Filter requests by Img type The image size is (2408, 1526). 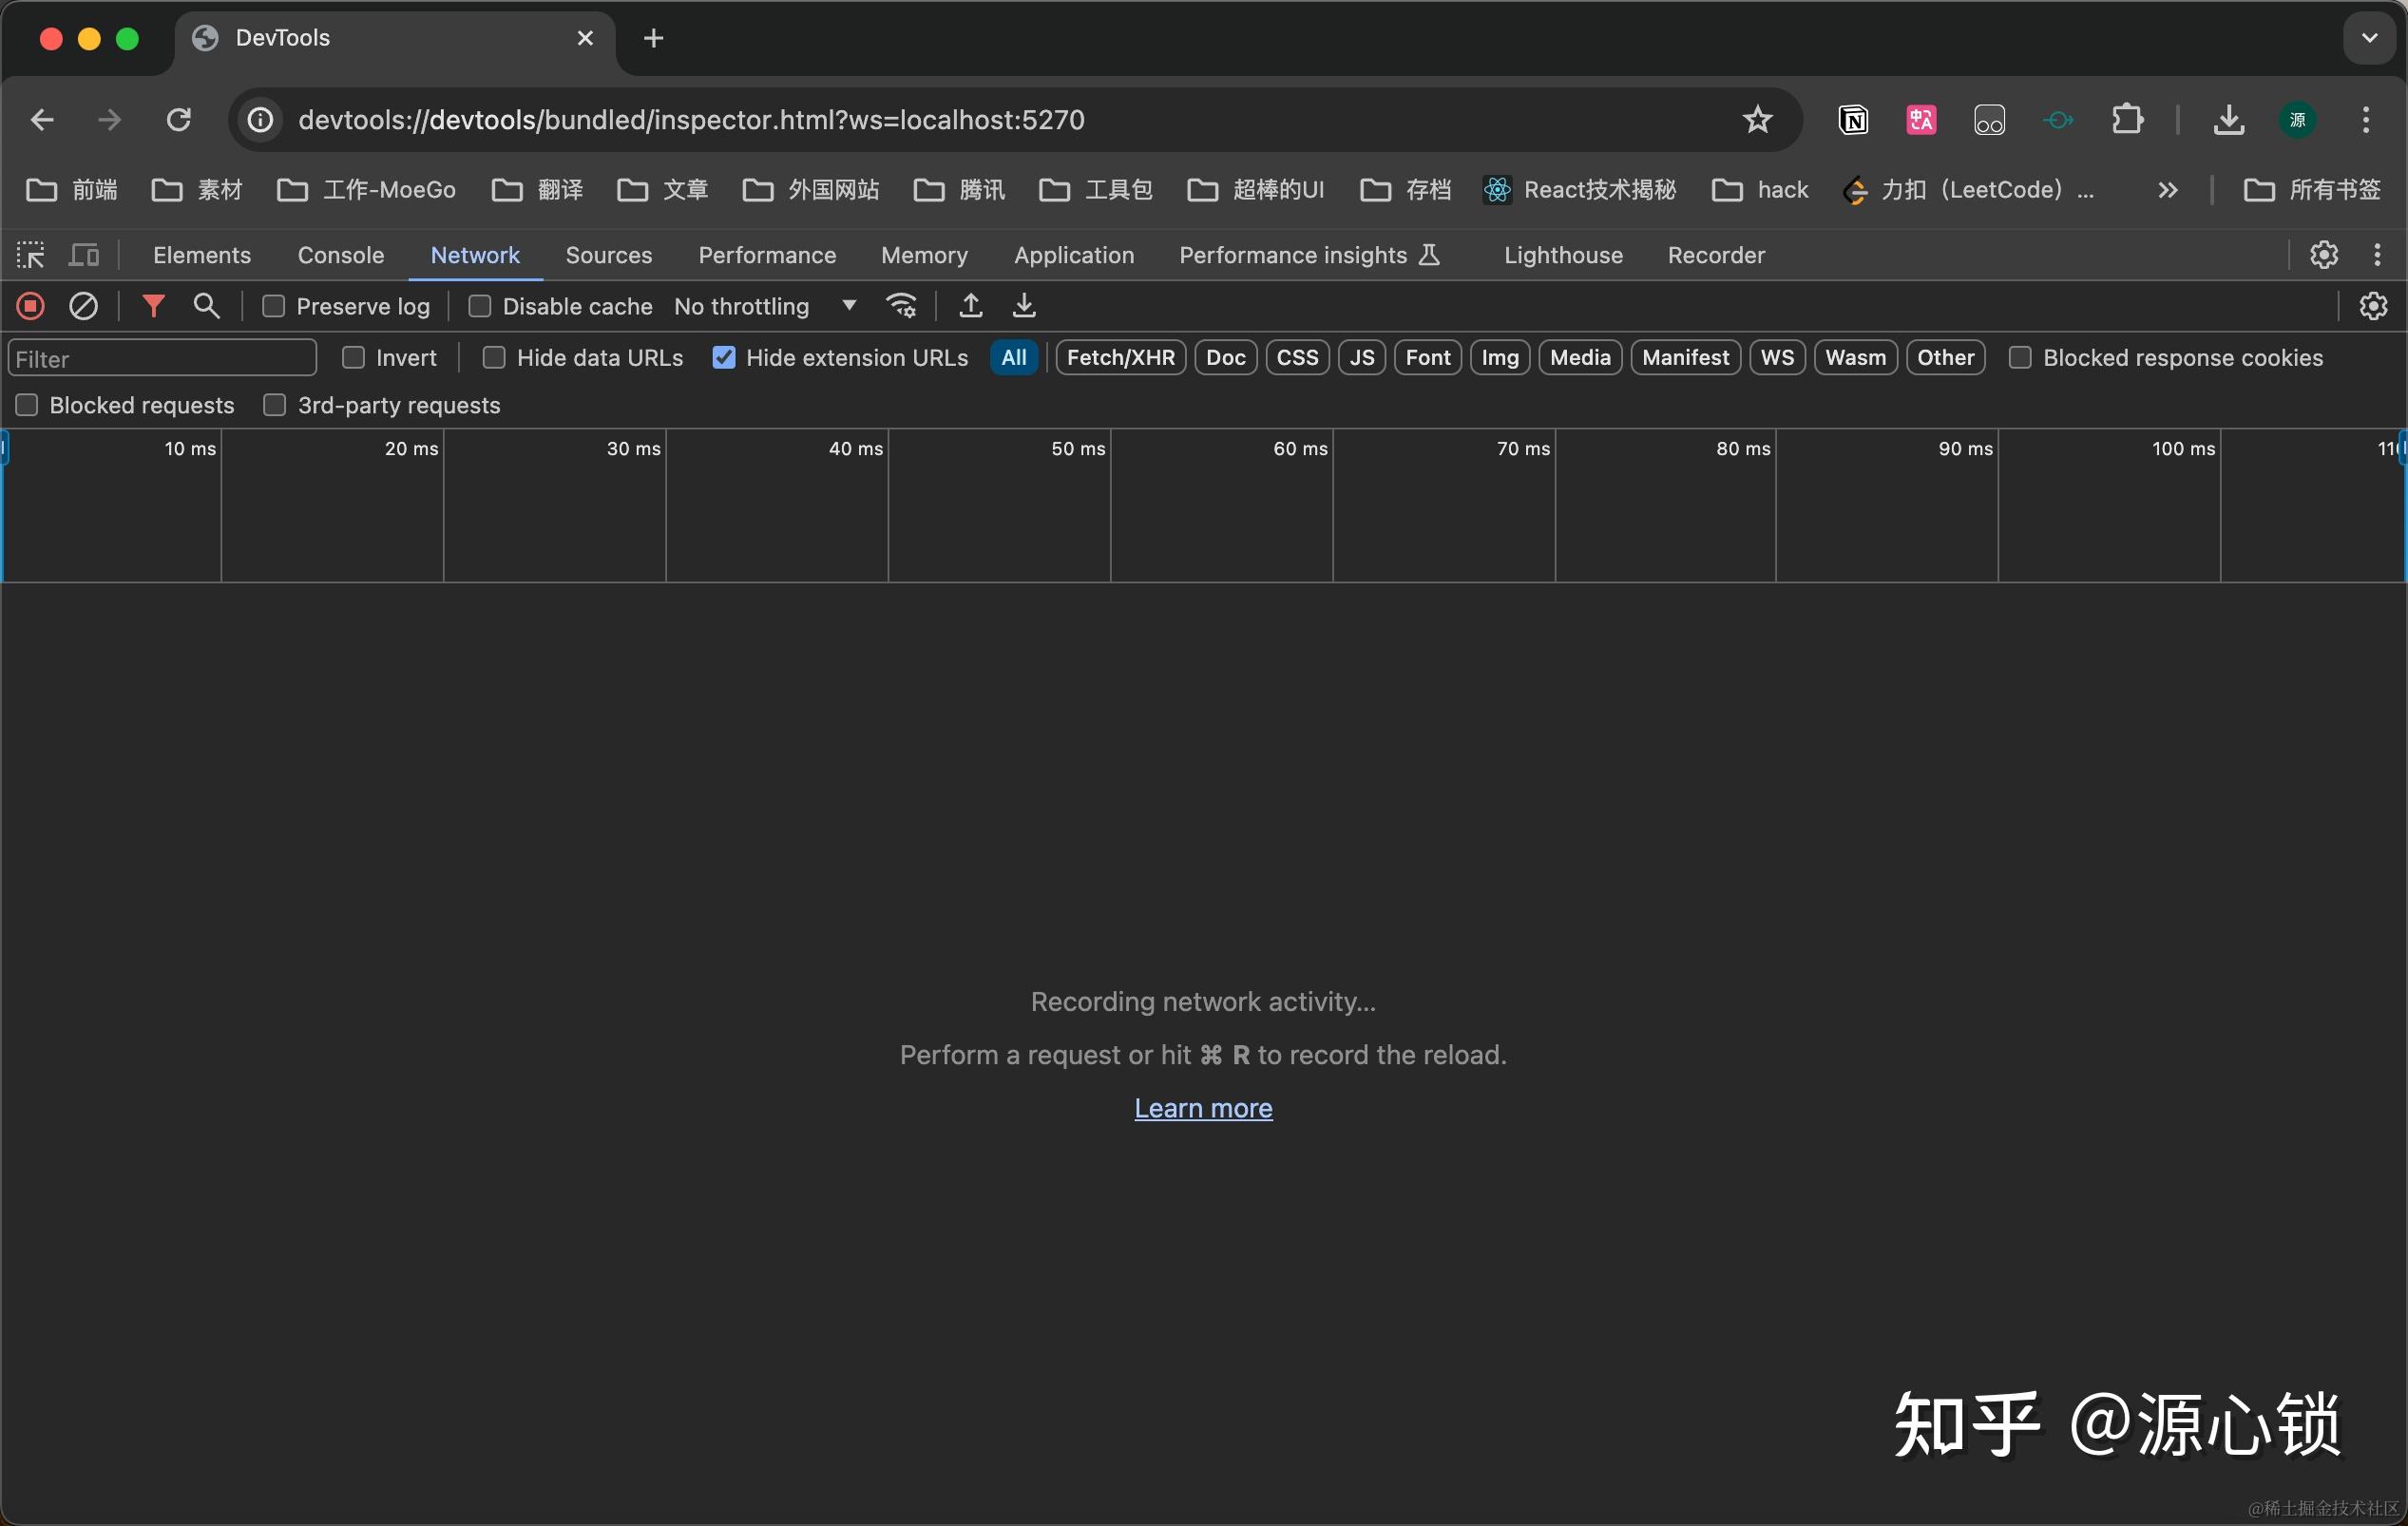point(1500,358)
